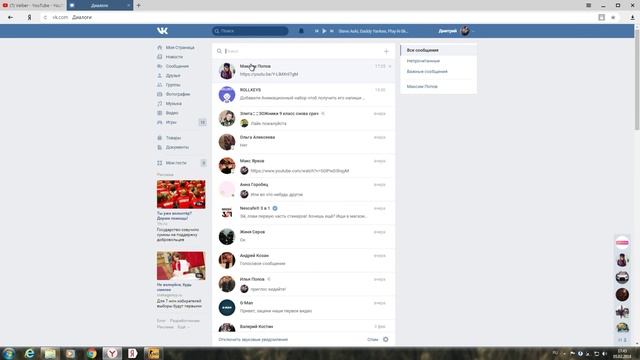Focus the top VK search field

coord(250,31)
